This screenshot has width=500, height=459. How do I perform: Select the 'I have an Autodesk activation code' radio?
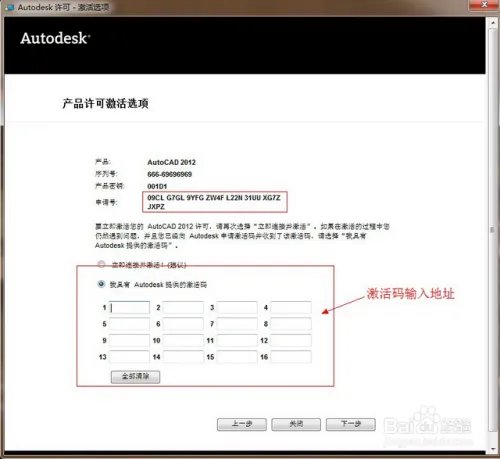(101, 284)
